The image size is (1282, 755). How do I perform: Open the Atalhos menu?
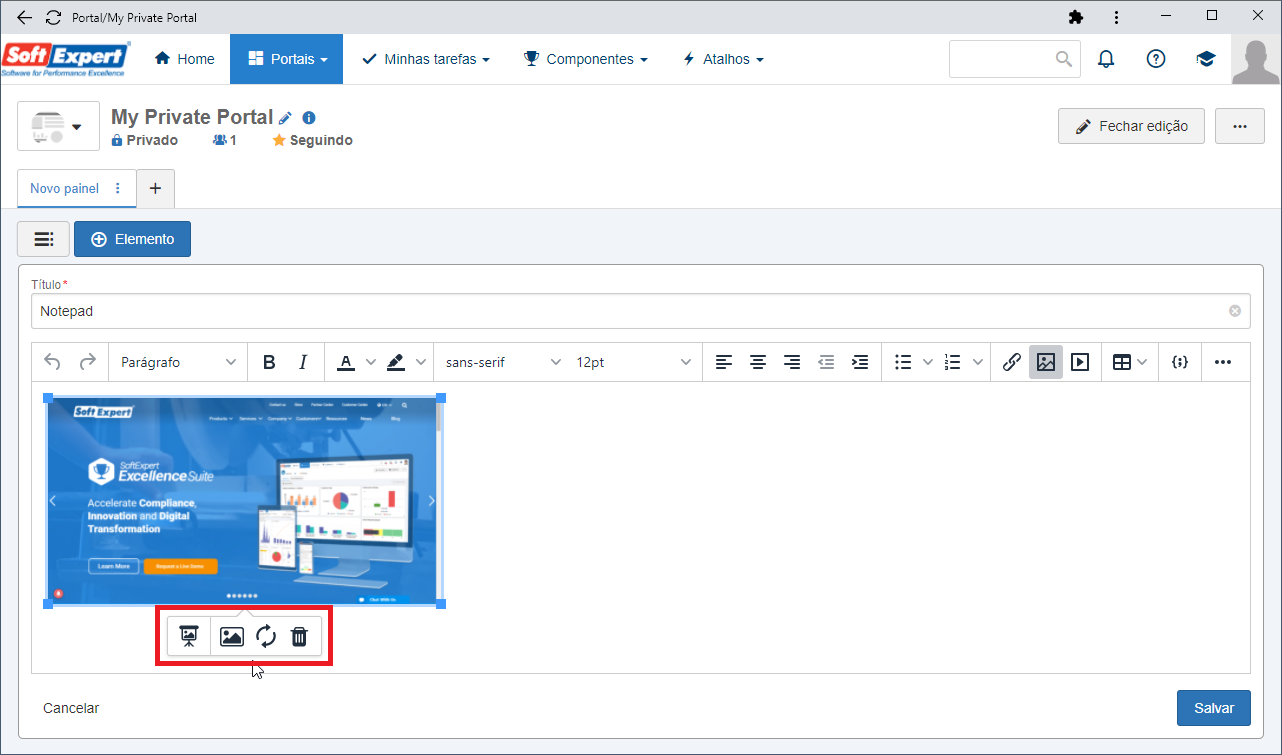click(x=723, y=59)
